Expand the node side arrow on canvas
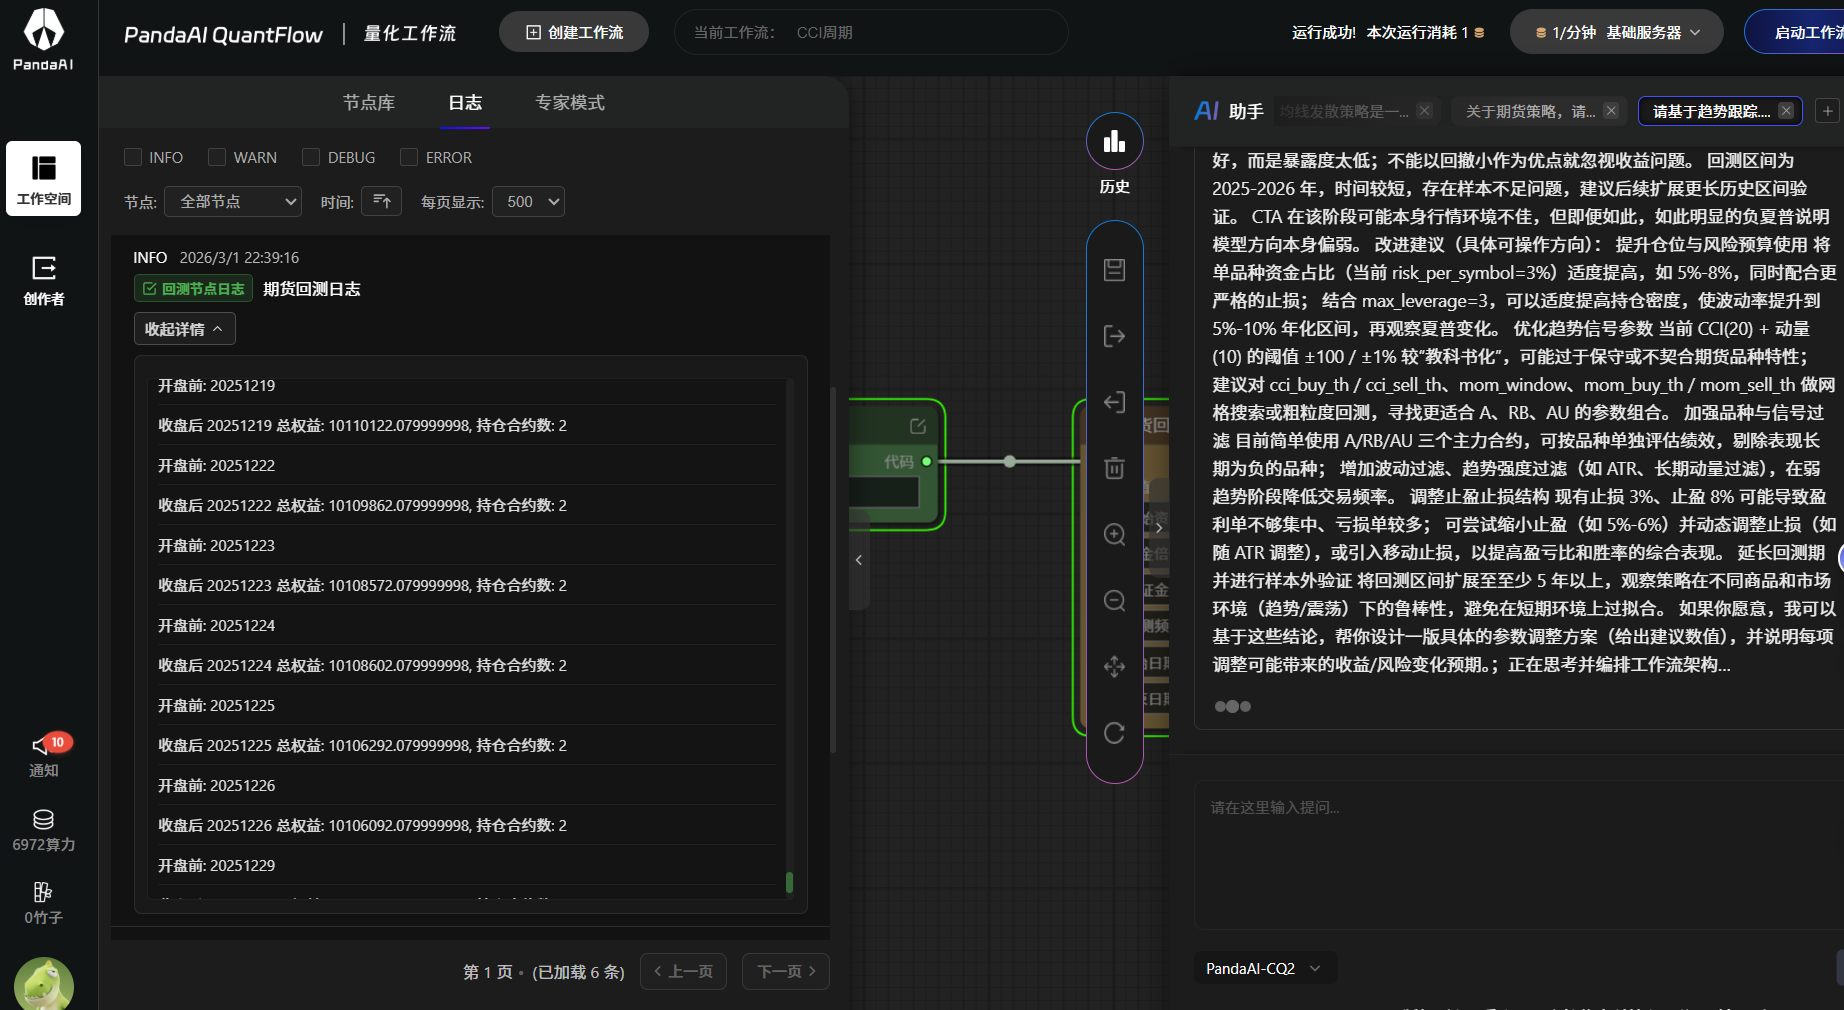This screenshot has width=1844, height=1010. click(1159, 527)
